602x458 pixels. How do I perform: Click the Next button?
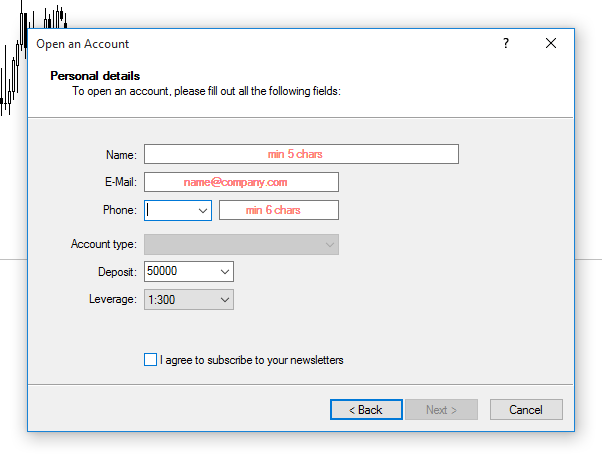pyautogui.click(x=442, y=410)
